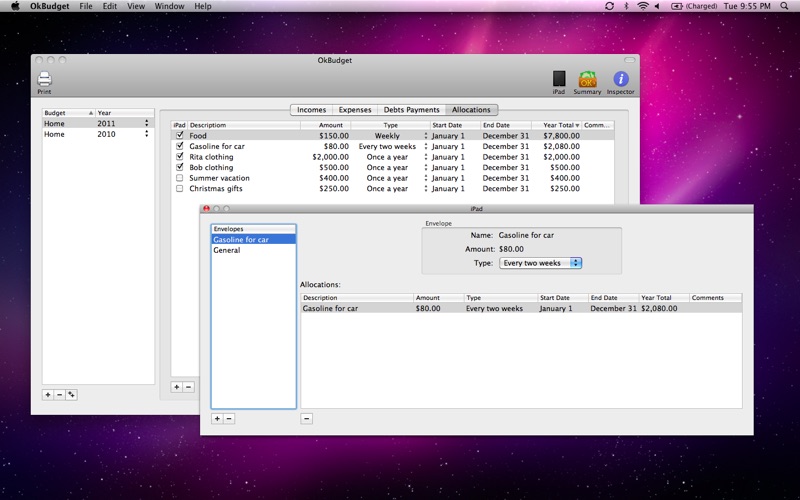Sort by Budget column header
Screen dimensions: 800x500
[x=69, y=113]
